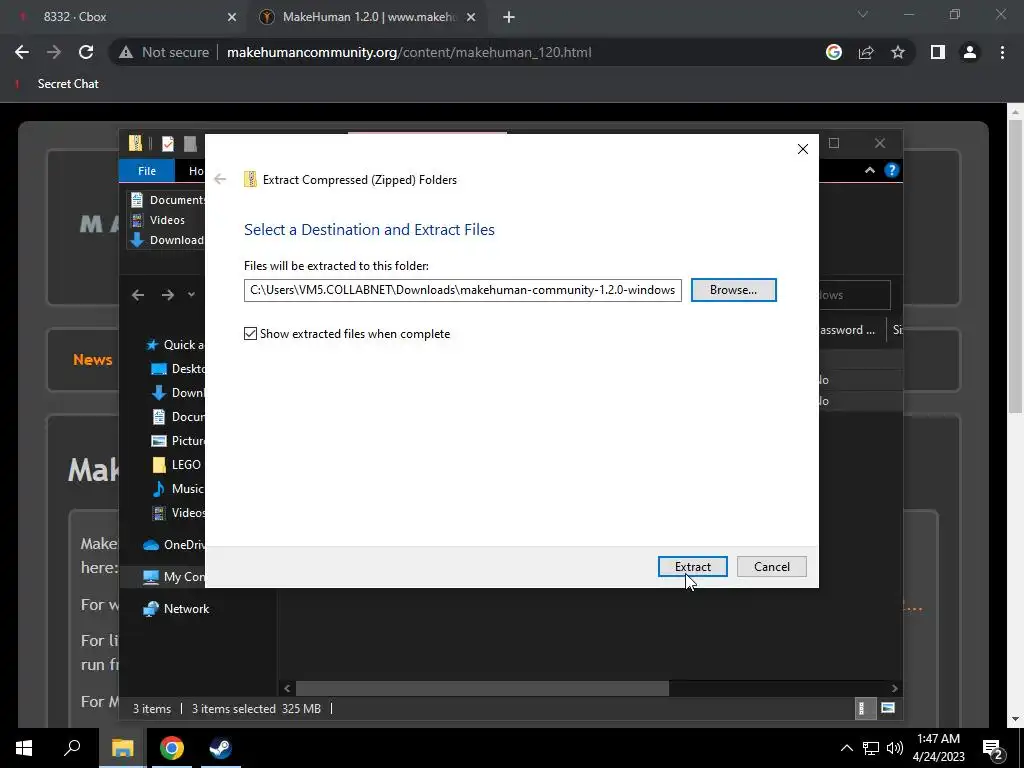Open recent locations dropdown in File Explorer
The height and width of the screenshot is (768, 1024).
(x=191, y=295)
